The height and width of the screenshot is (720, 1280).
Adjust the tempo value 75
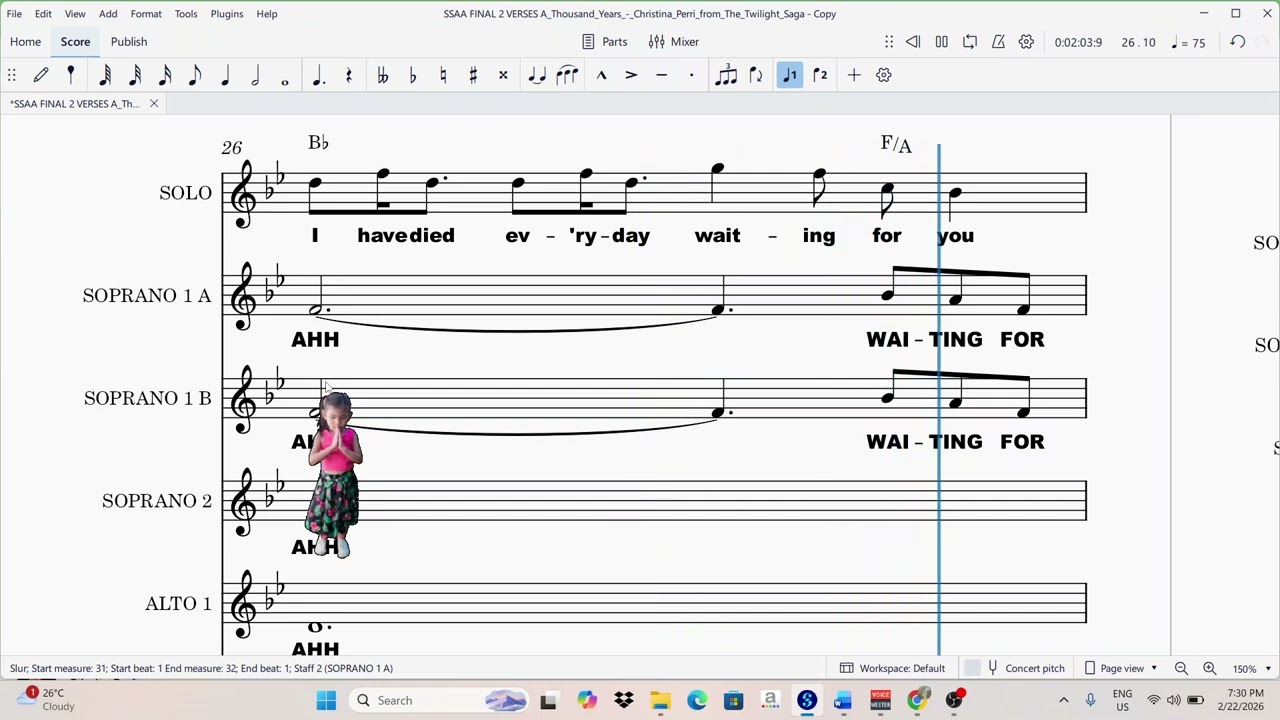click(1188, 43)
